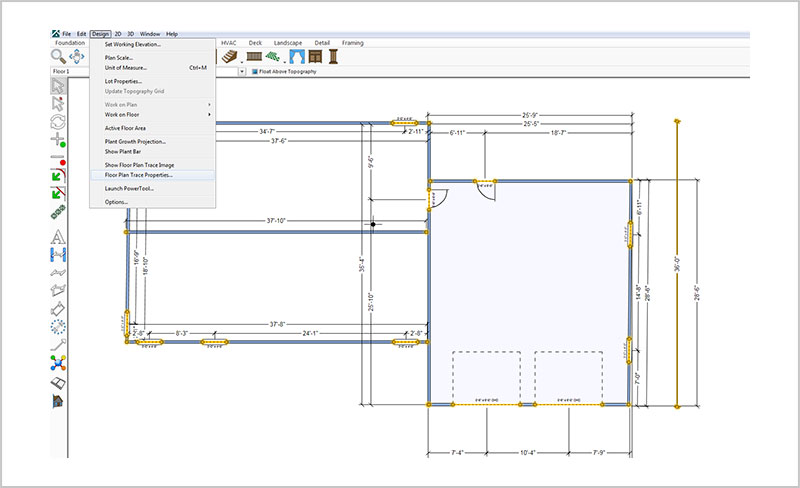The height and width of the screenshot is (488, 800).
Task: Click Launch PowerTool menu entry
Action: tap(127, 188)
